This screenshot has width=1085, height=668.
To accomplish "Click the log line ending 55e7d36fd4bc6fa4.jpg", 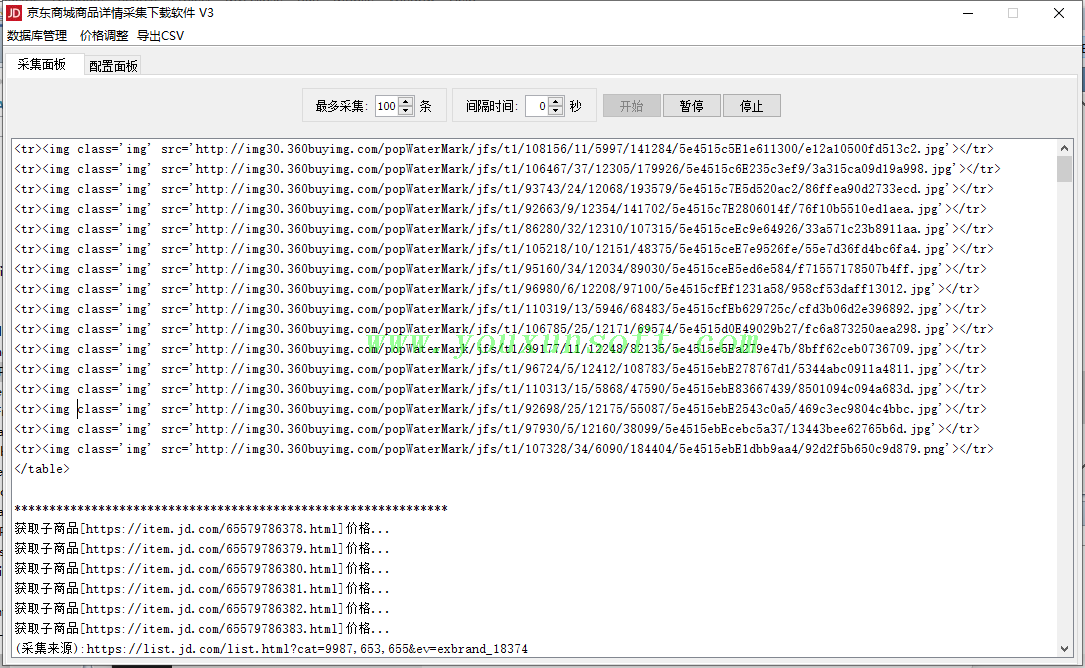I will tap(504, 249).
